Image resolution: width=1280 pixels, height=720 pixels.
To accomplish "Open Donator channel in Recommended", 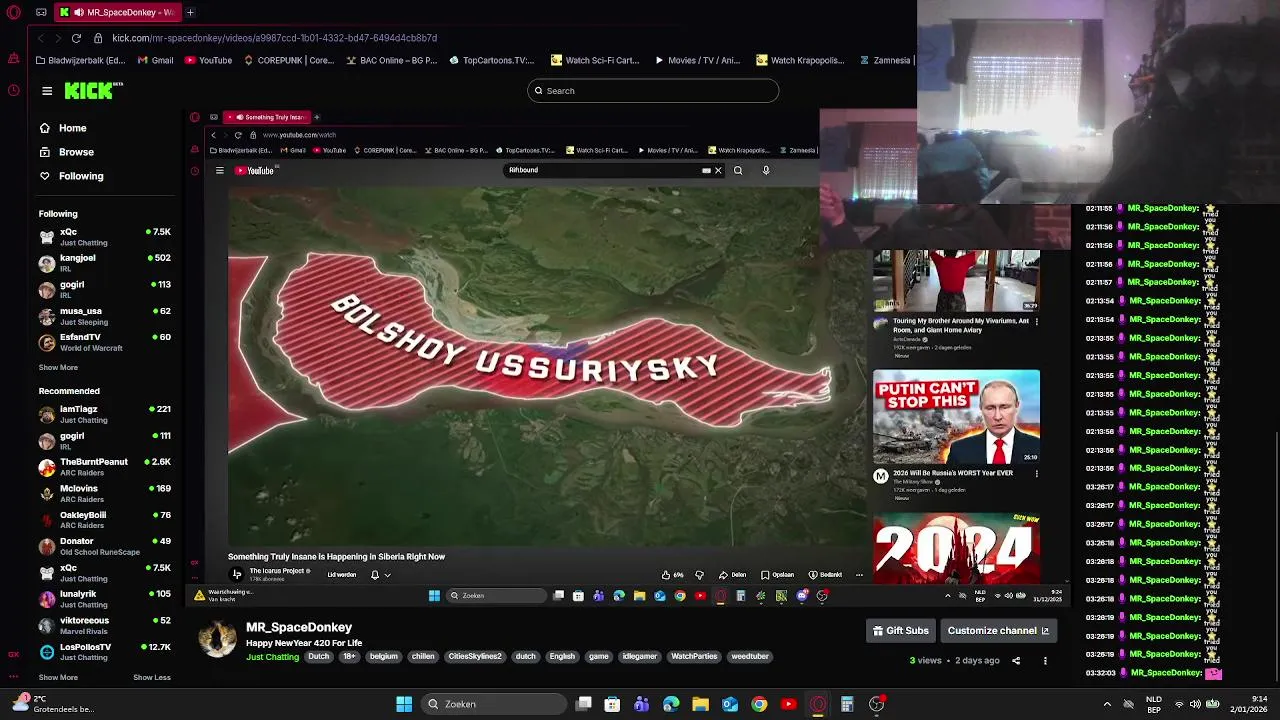I will (105, 546).
